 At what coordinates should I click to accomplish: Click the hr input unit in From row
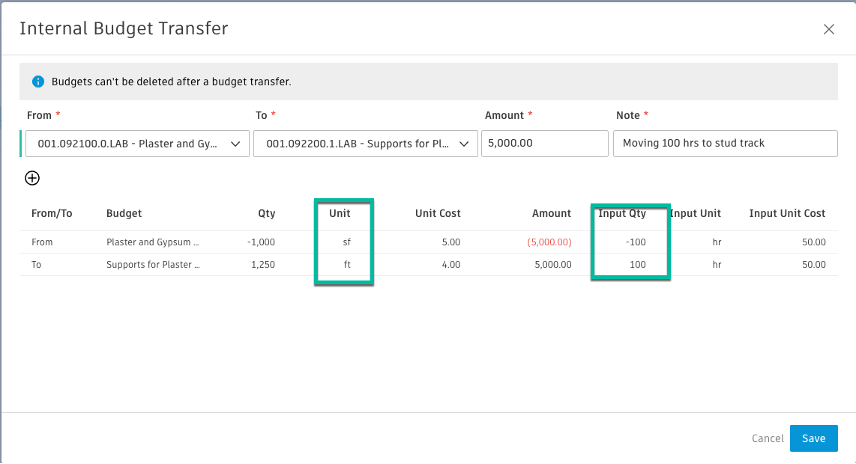(x=717, y=242)
